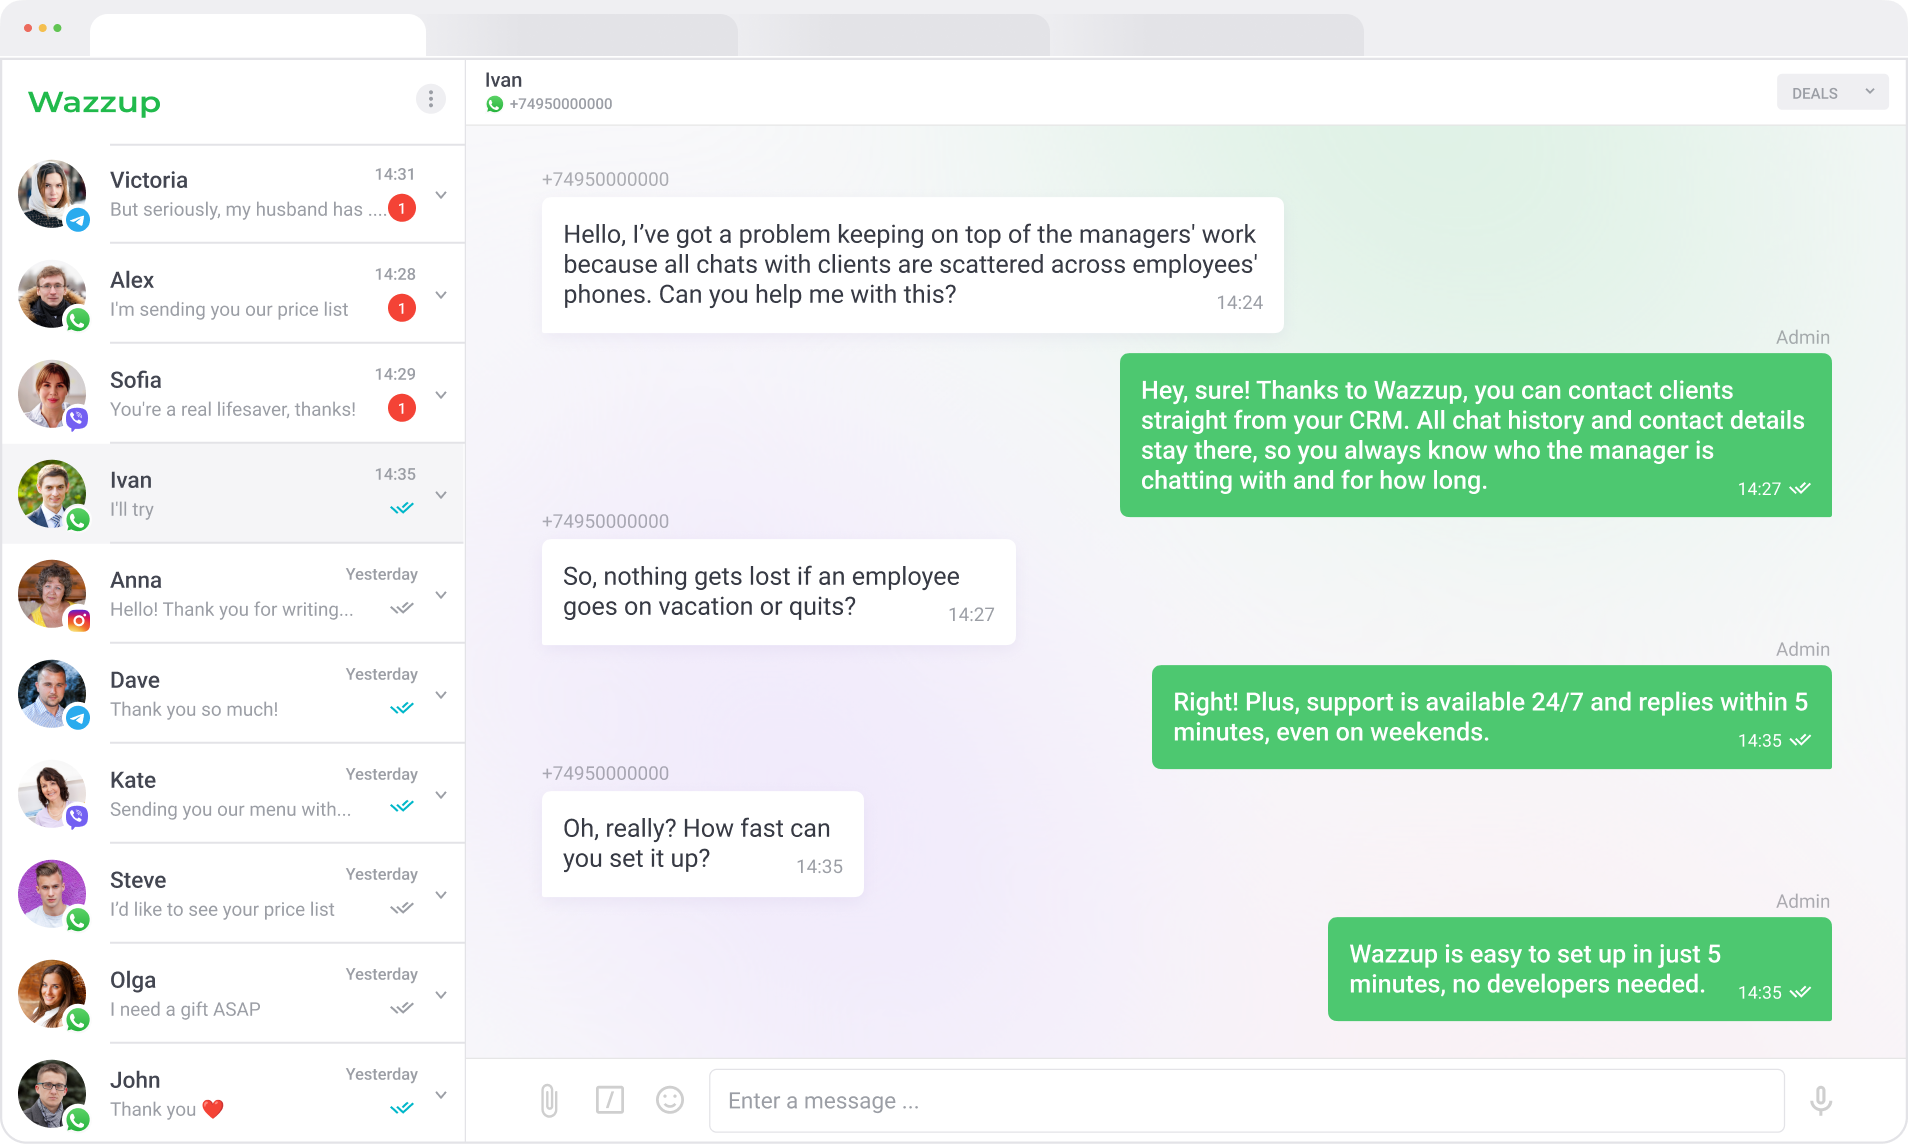Viewport: 1908px width, 1144px height.
Task: Click the Wazzup logo
Action: (95, 102)
